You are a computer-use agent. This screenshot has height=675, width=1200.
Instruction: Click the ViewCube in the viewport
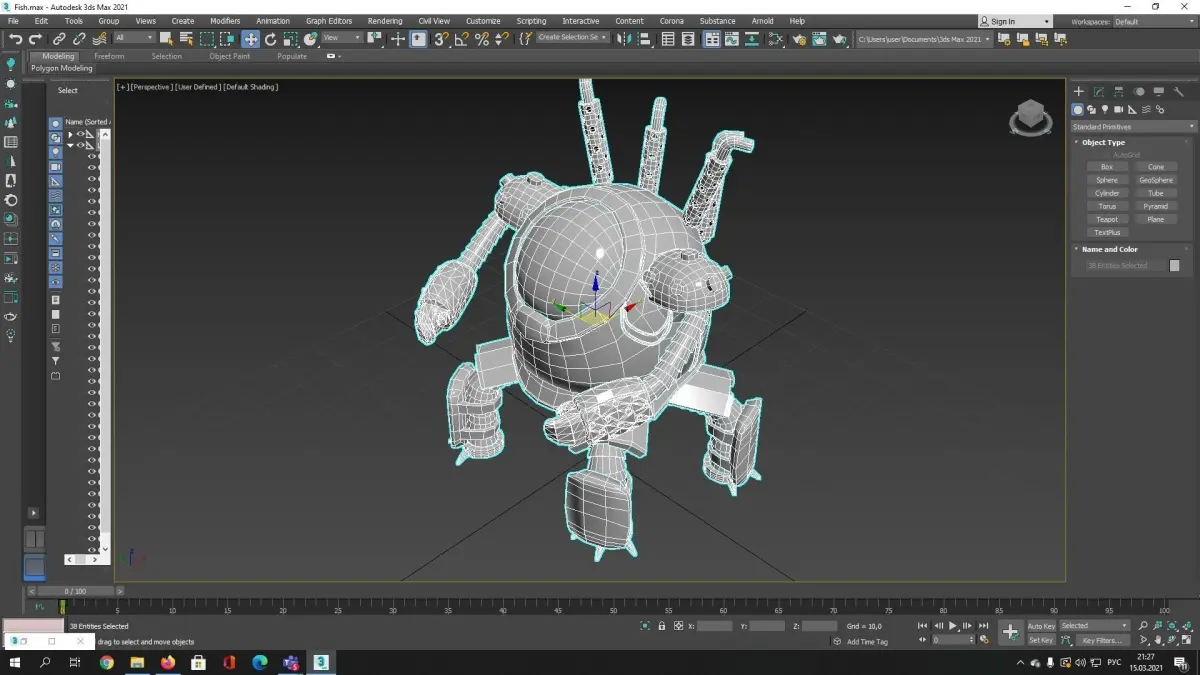[1030, 118]
